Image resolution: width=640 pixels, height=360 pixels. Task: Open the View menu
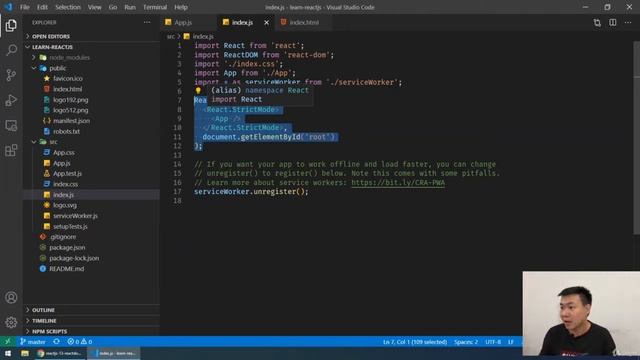tap(94, 7)
